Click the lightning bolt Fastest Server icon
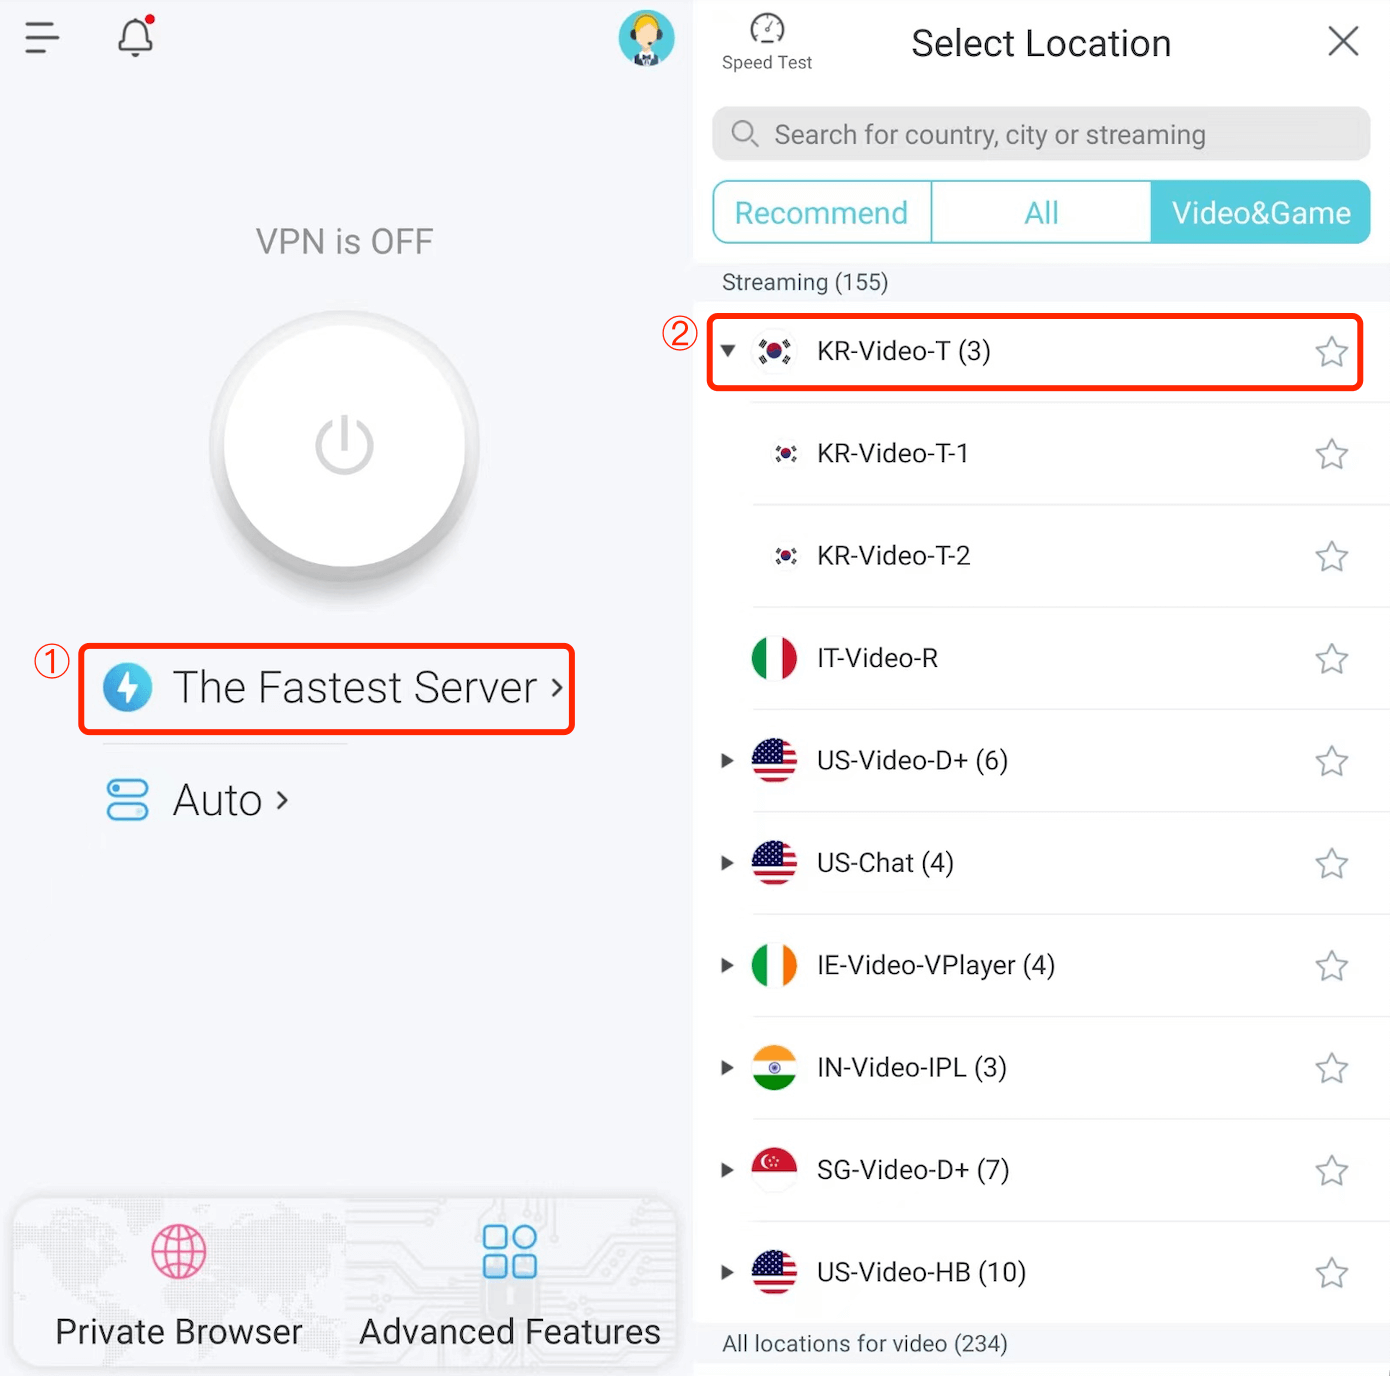 coord(128,687)
